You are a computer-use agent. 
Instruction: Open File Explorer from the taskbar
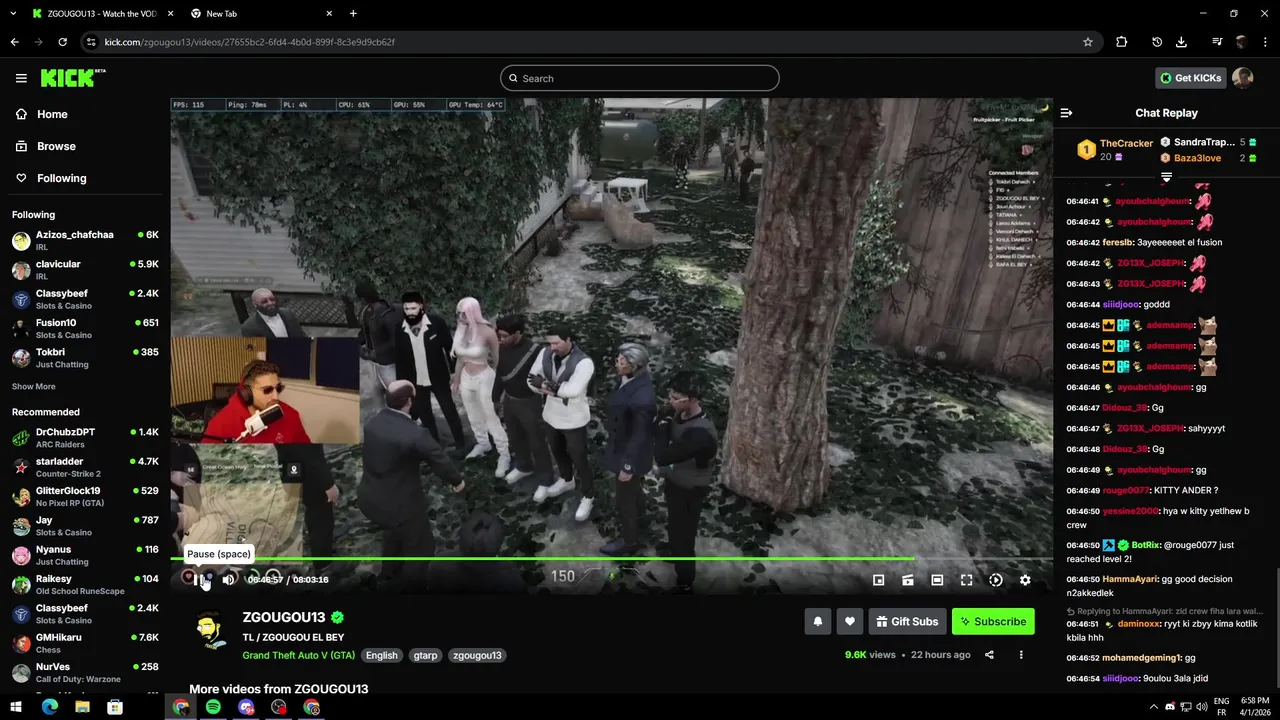(x=82, y=707)
